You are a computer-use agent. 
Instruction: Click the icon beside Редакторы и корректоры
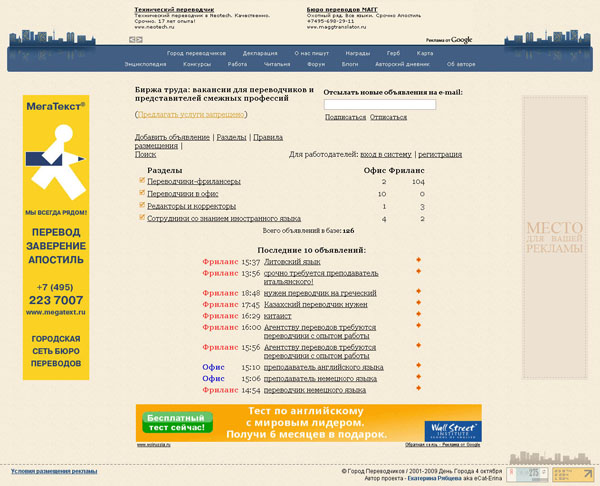142,205
